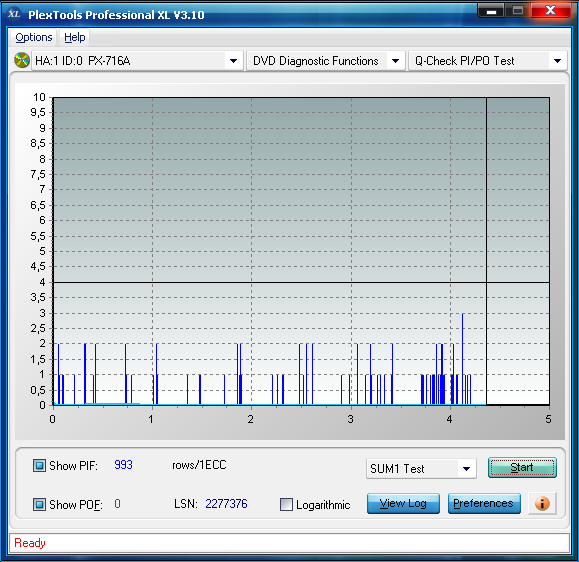Image resolution: width=579 pixels, height=562 pixels.
Task: Click the rows/1ECC label
Action: [x=199, y=465]
